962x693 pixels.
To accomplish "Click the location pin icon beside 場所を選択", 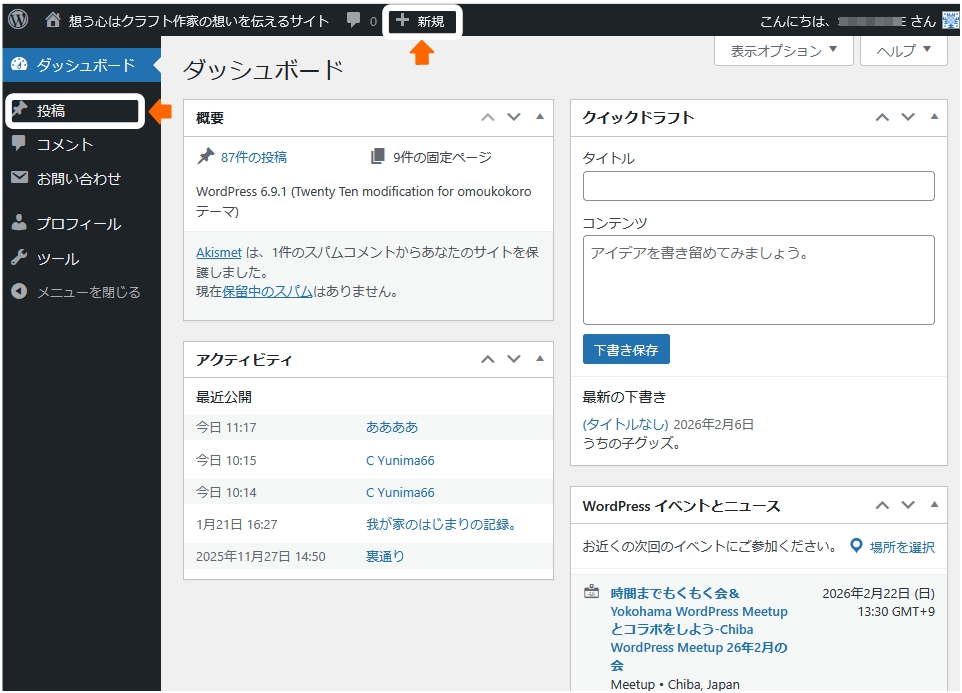I will [x=856, y=546].
